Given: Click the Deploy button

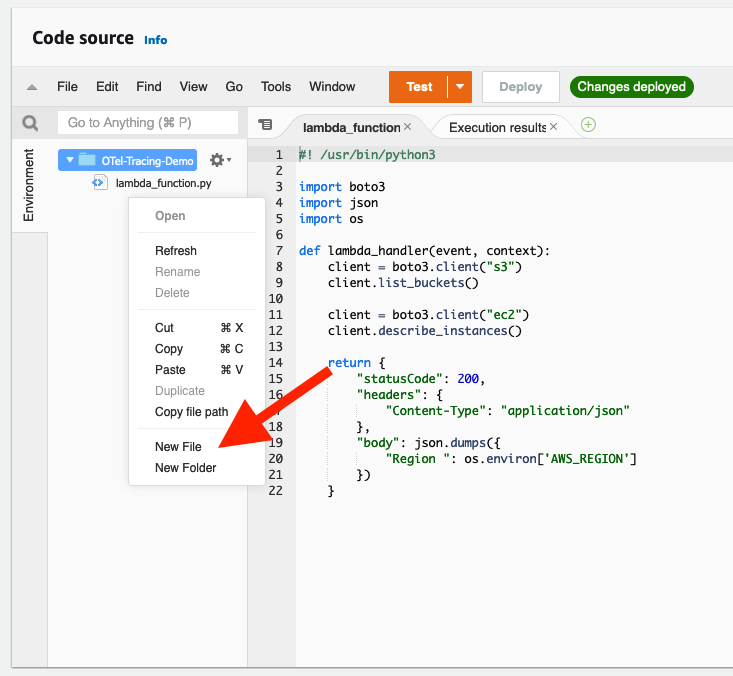Looking at the screenshot, I should (x=521, y=87).
